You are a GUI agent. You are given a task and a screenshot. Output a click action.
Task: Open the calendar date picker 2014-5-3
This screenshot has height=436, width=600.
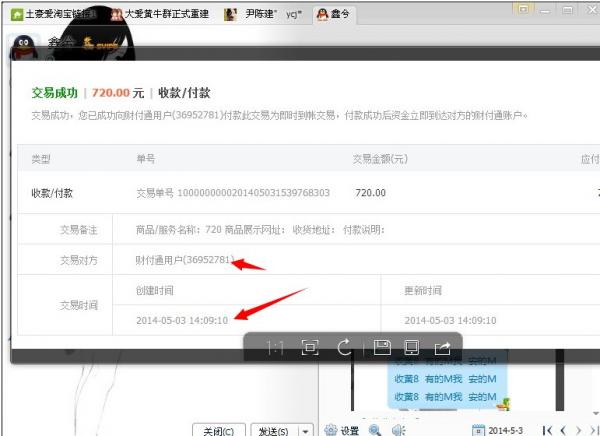point(497,430)
